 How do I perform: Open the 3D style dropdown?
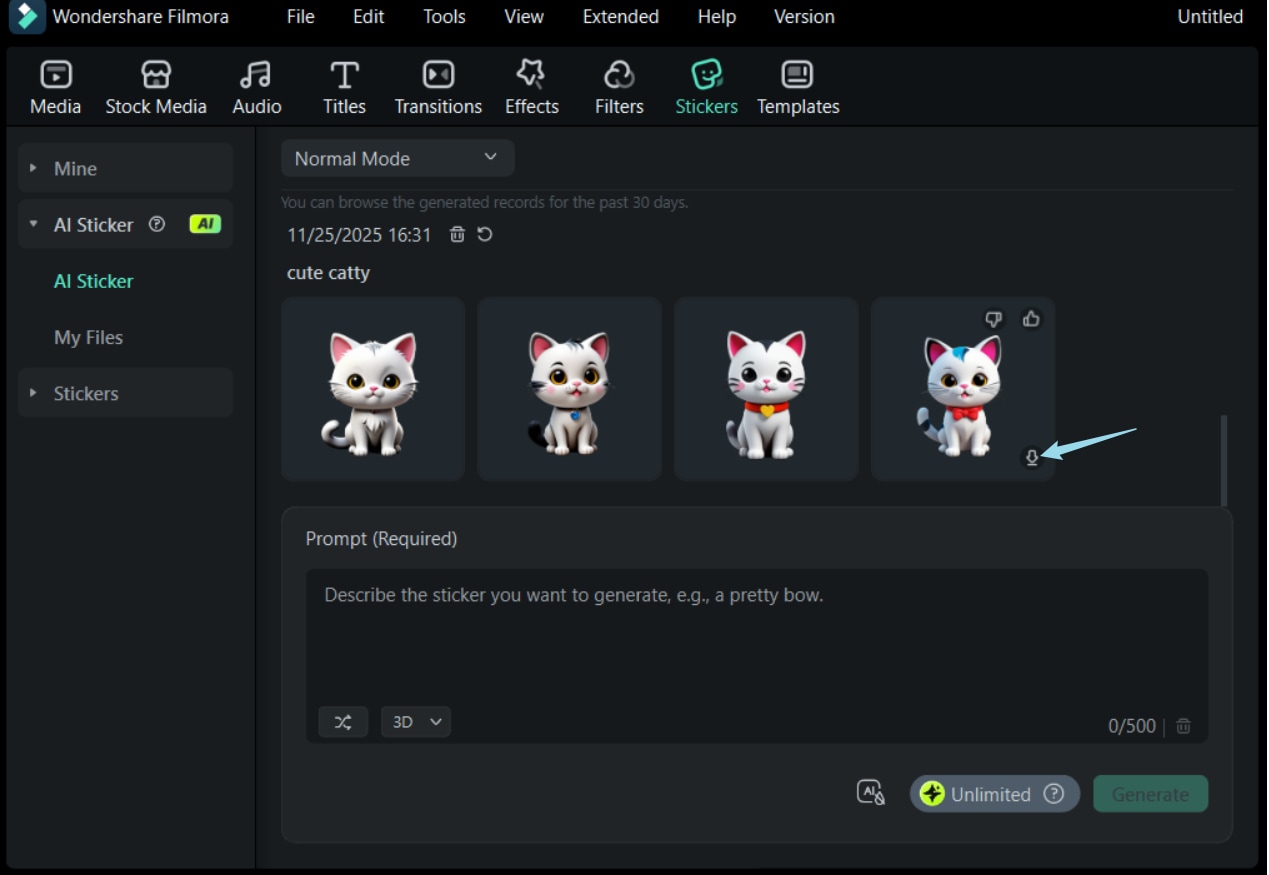[x=416, y=722]
